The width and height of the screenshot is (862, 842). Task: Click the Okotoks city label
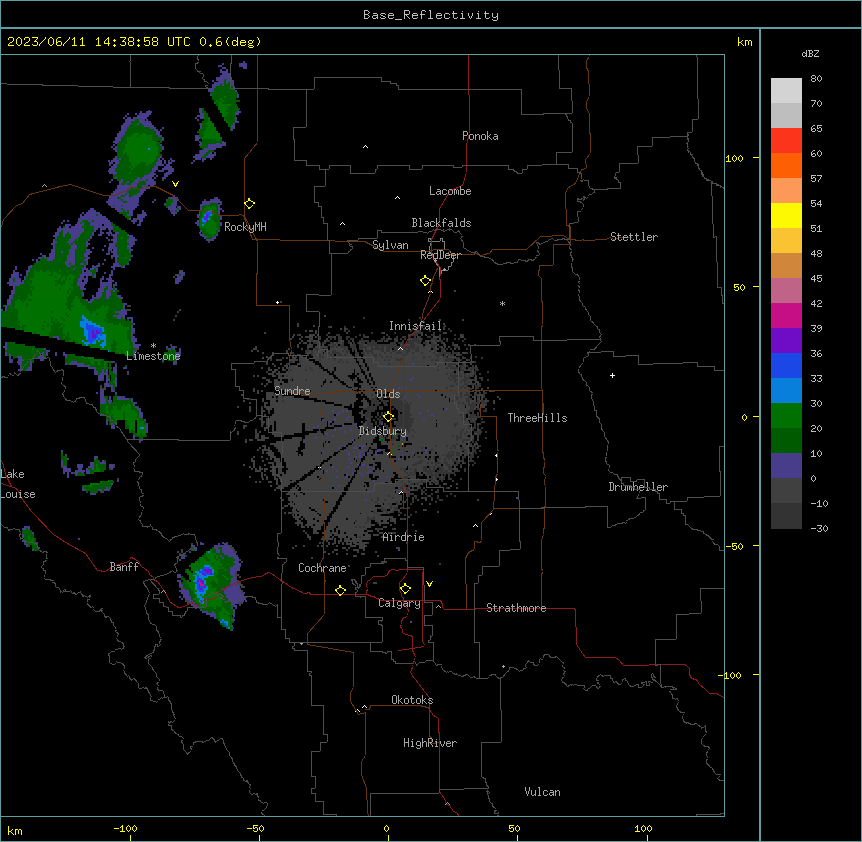click(412, 700)
